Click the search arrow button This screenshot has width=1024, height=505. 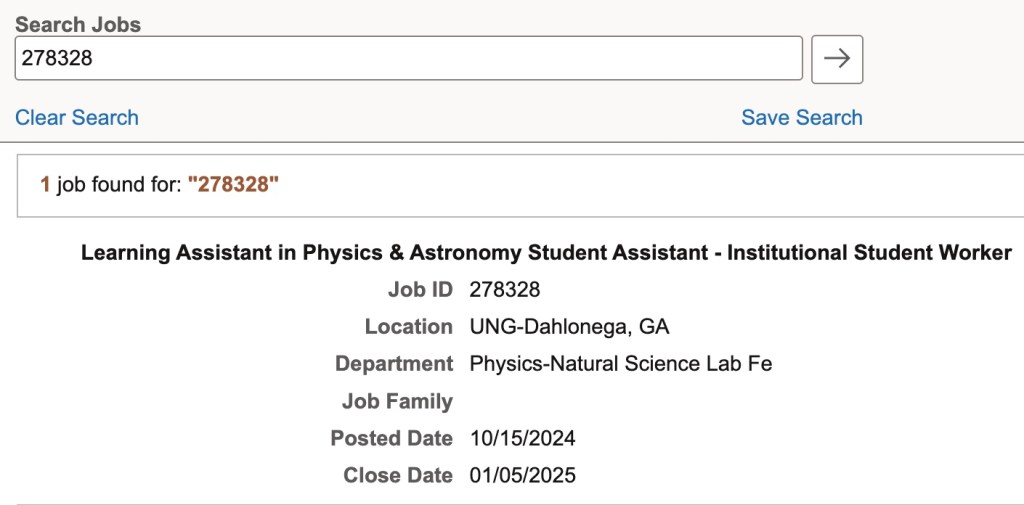[x=837, y=59]
